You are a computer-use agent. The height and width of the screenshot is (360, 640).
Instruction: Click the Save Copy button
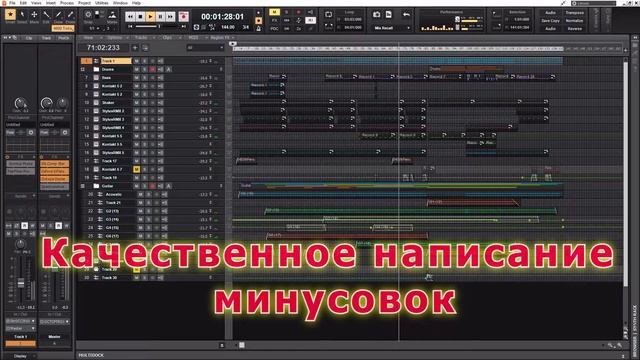pyautogui.click(x=550, y=20)
